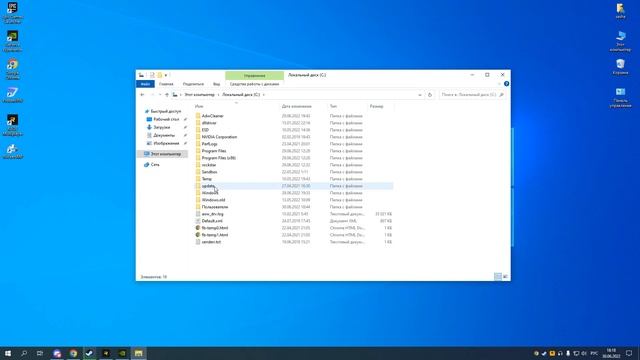Select Этот компьютер in navigation pane
Image resolution: width=640 pixels, height=360 pixels.
(x=162, y=154)
